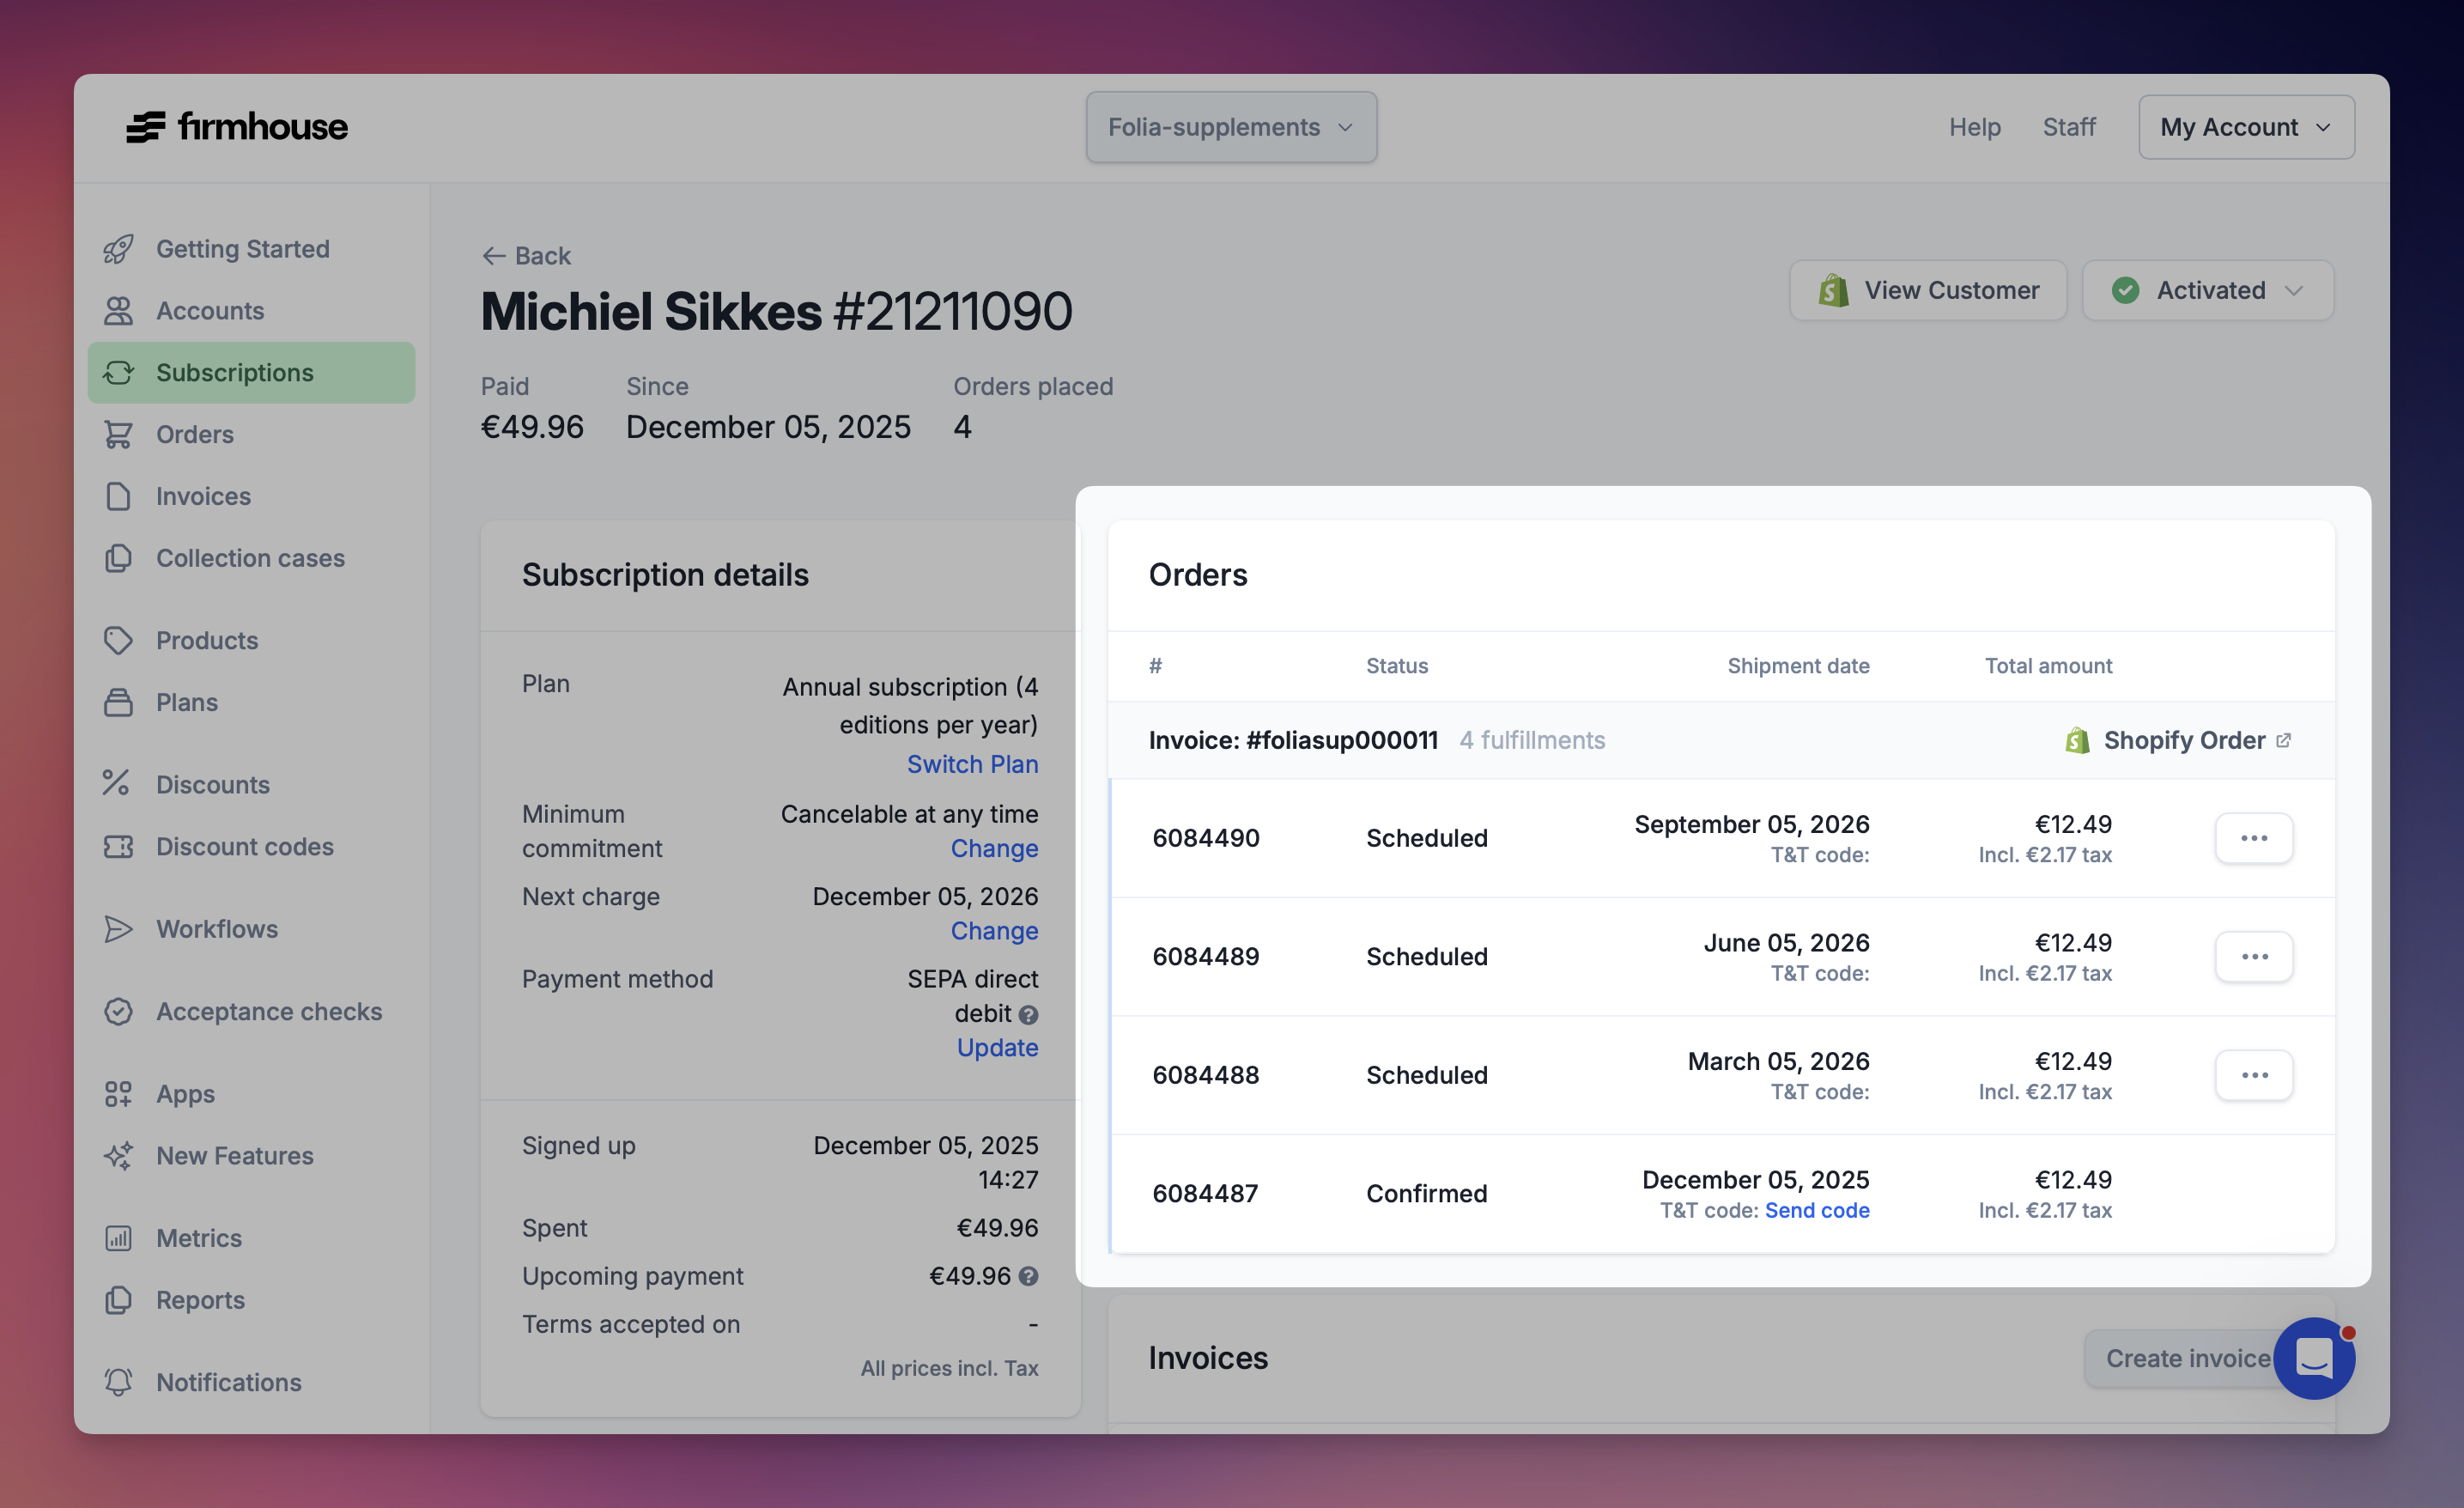Screen dimensions: 2464x1508
Task: Open Shopify Order external link icon
Action: [x=2283, y=740]
